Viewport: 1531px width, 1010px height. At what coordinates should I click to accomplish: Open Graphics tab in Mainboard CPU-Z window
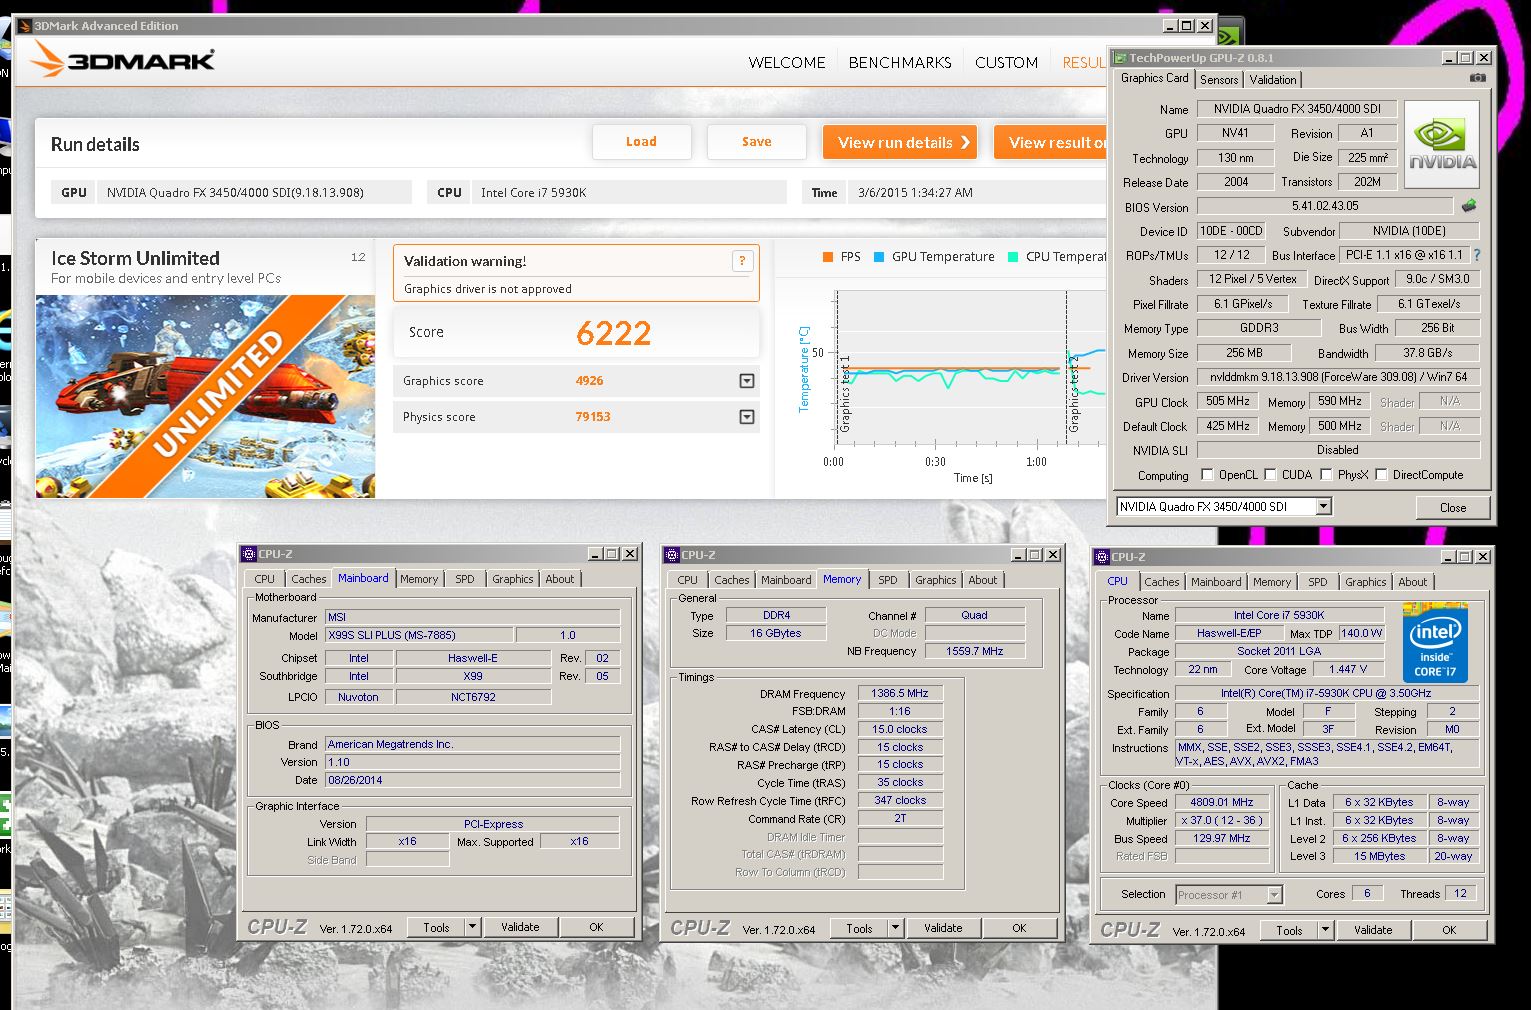[x=513, y=579]
